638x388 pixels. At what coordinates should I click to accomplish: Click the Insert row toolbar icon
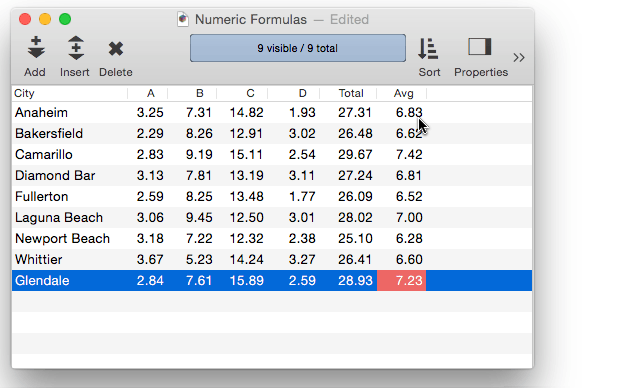click(76, 48)
